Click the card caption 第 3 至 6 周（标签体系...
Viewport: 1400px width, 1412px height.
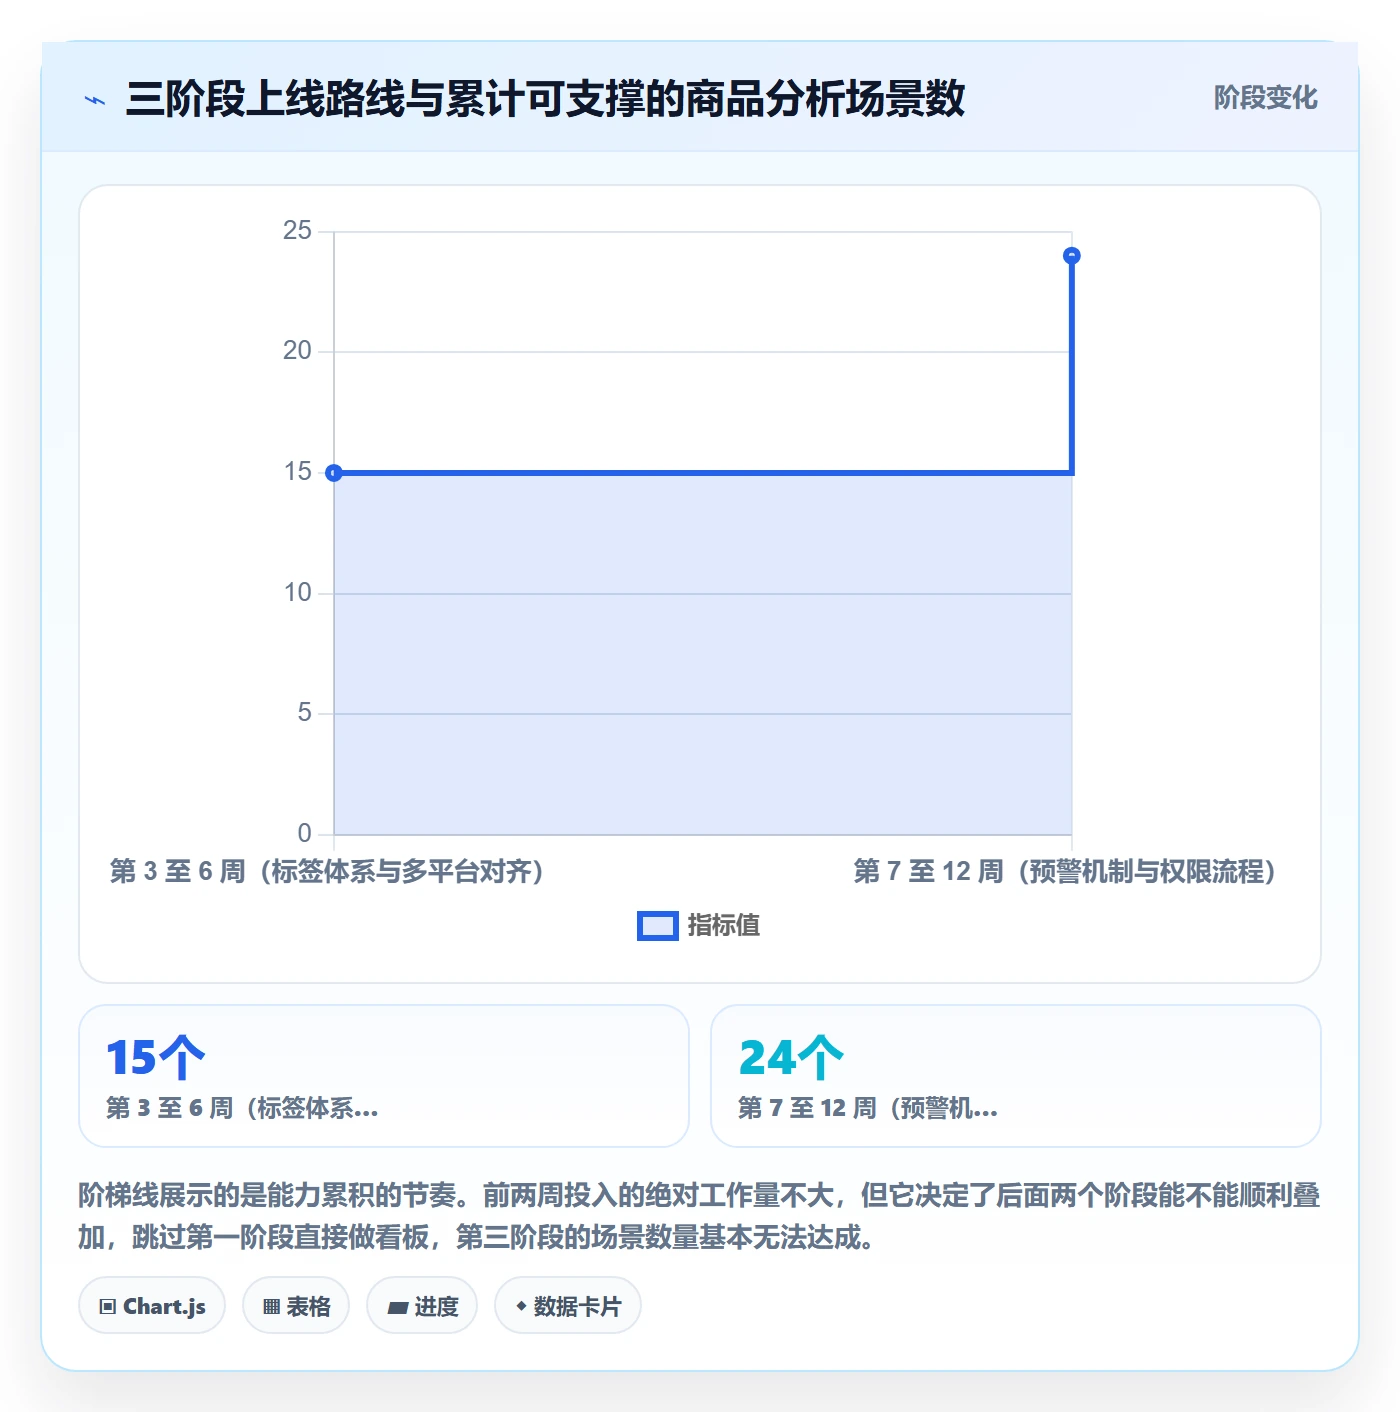coord(242,1108)
